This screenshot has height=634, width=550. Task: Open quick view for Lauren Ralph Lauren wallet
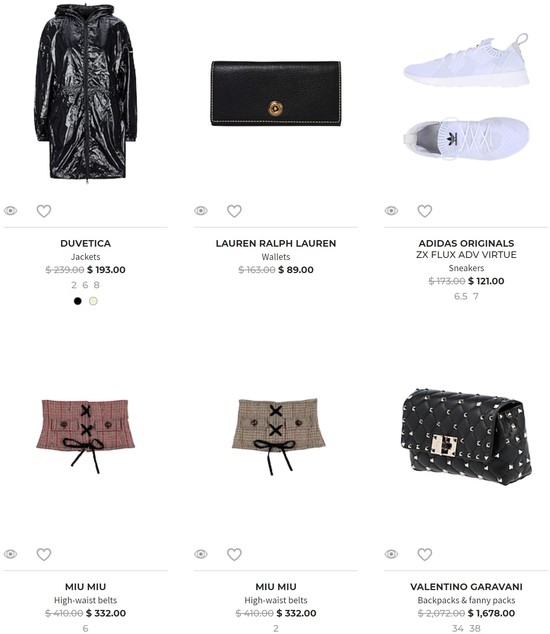coord(201,211)
